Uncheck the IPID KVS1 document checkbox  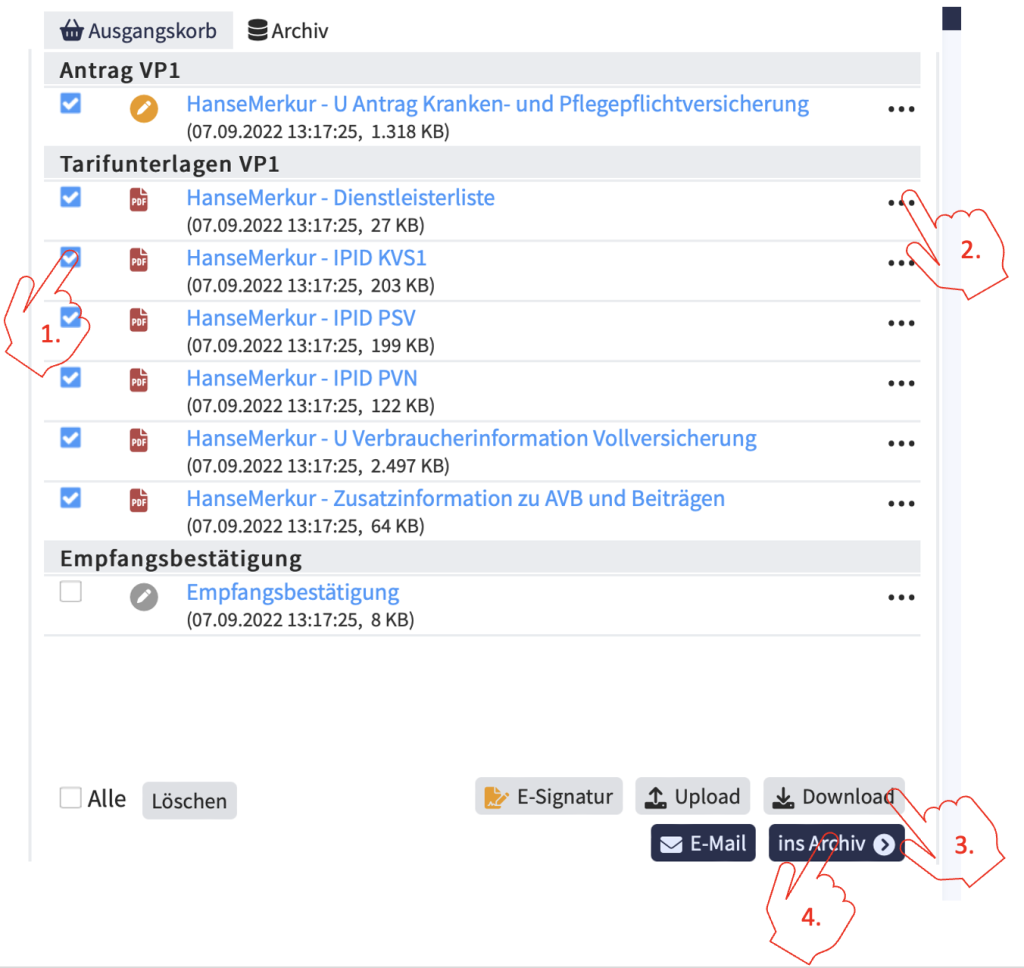pos(71,257)
